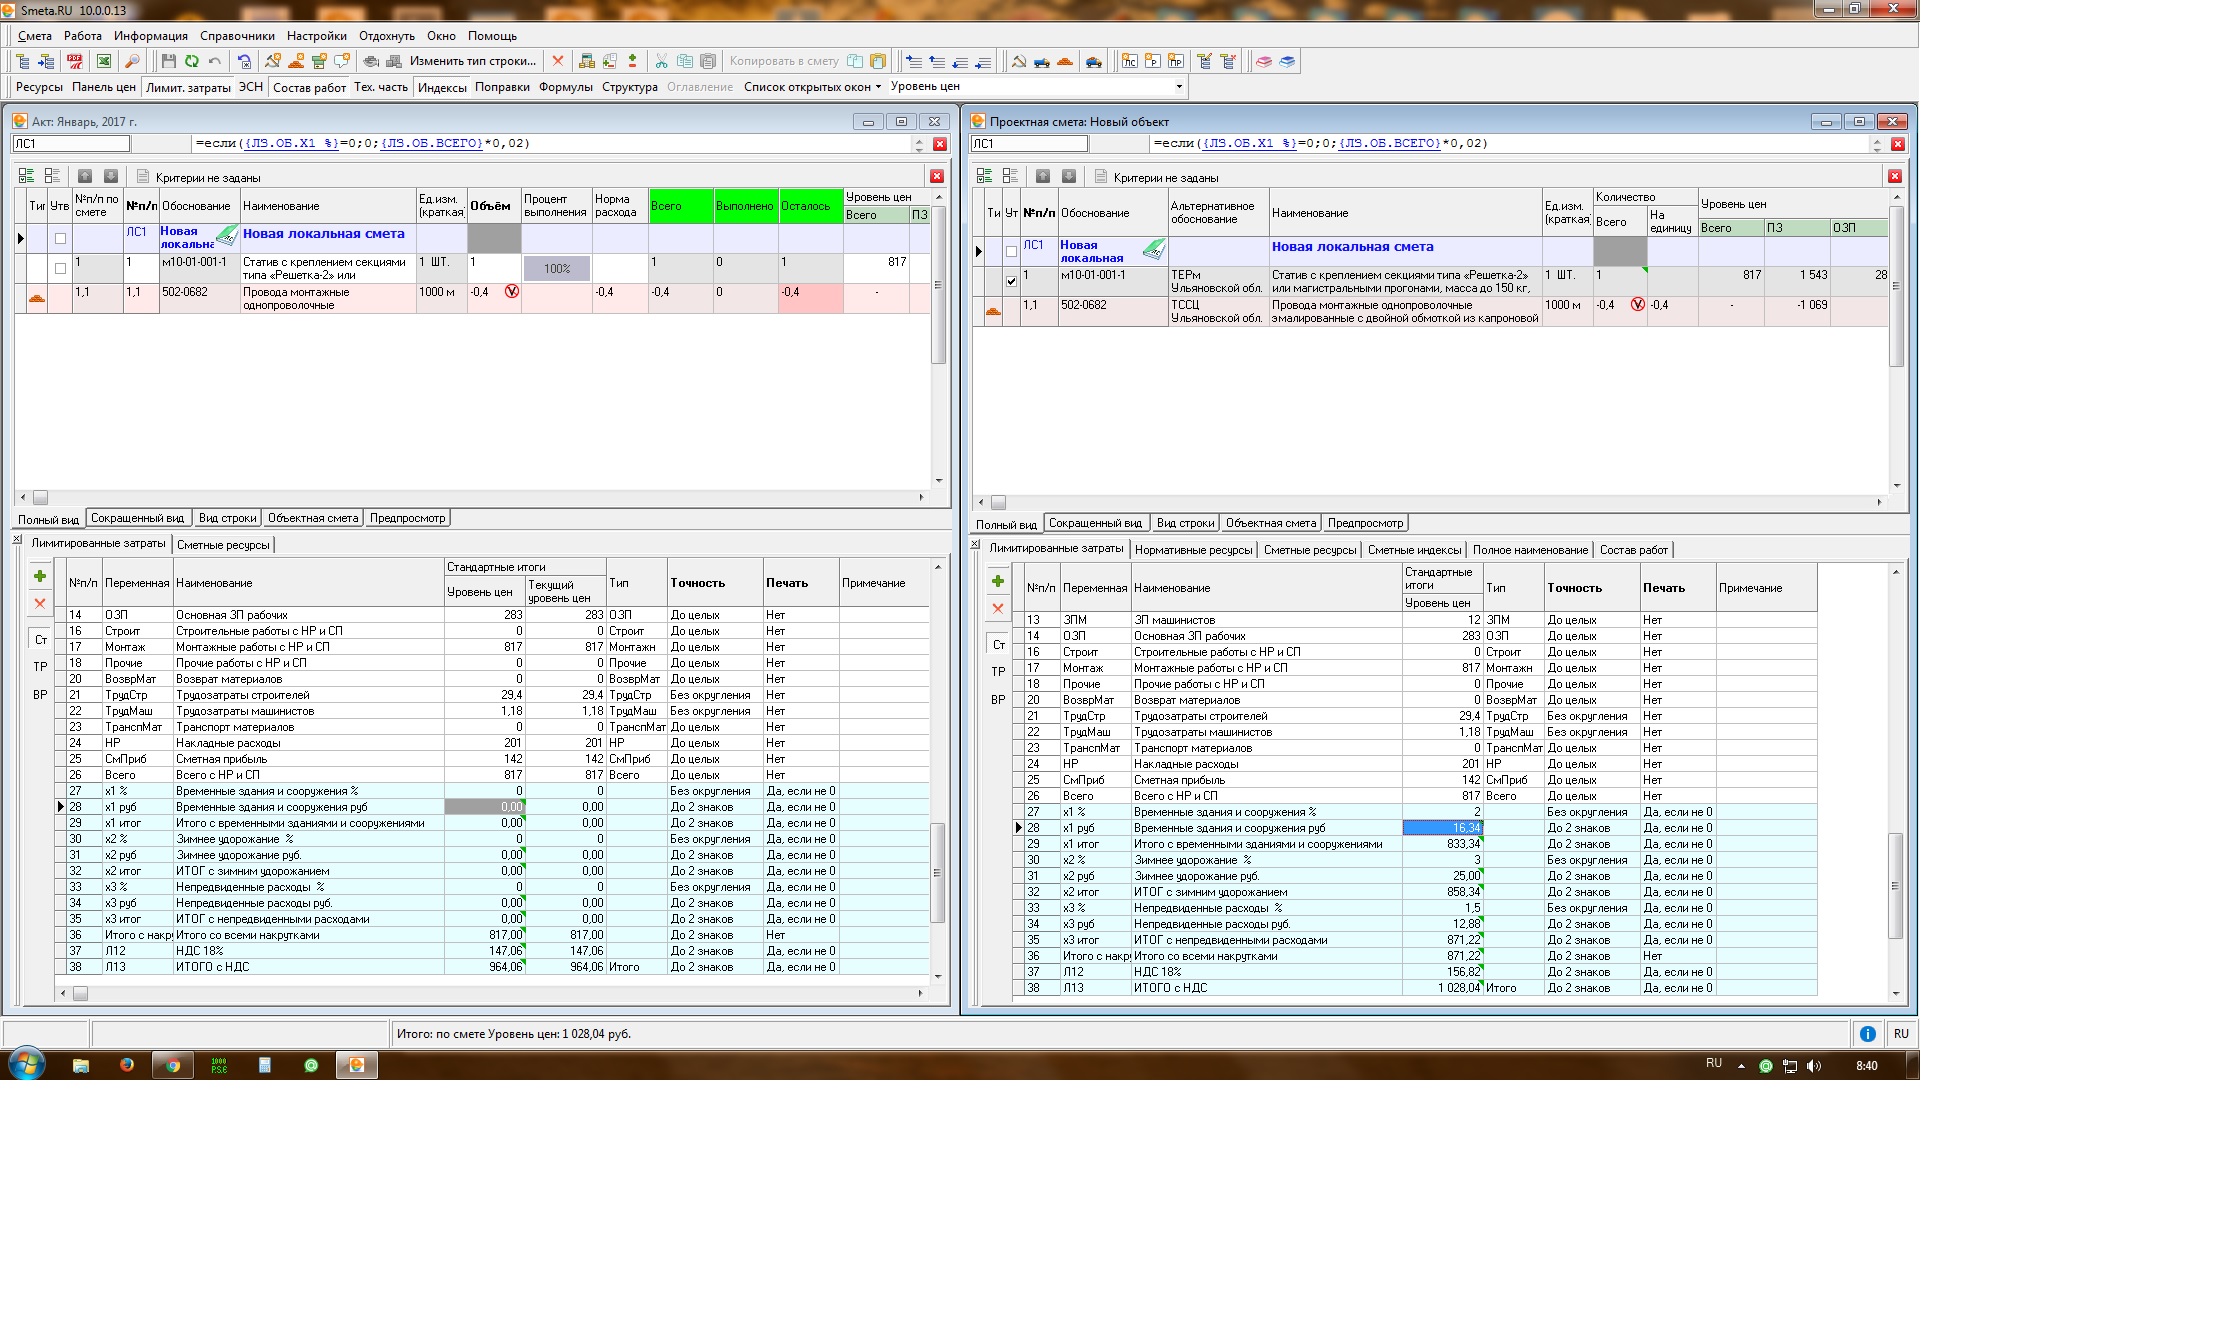Open search with the magnifier toolbar icon
2232x1320 pixels.
click(x=132, y=61)
